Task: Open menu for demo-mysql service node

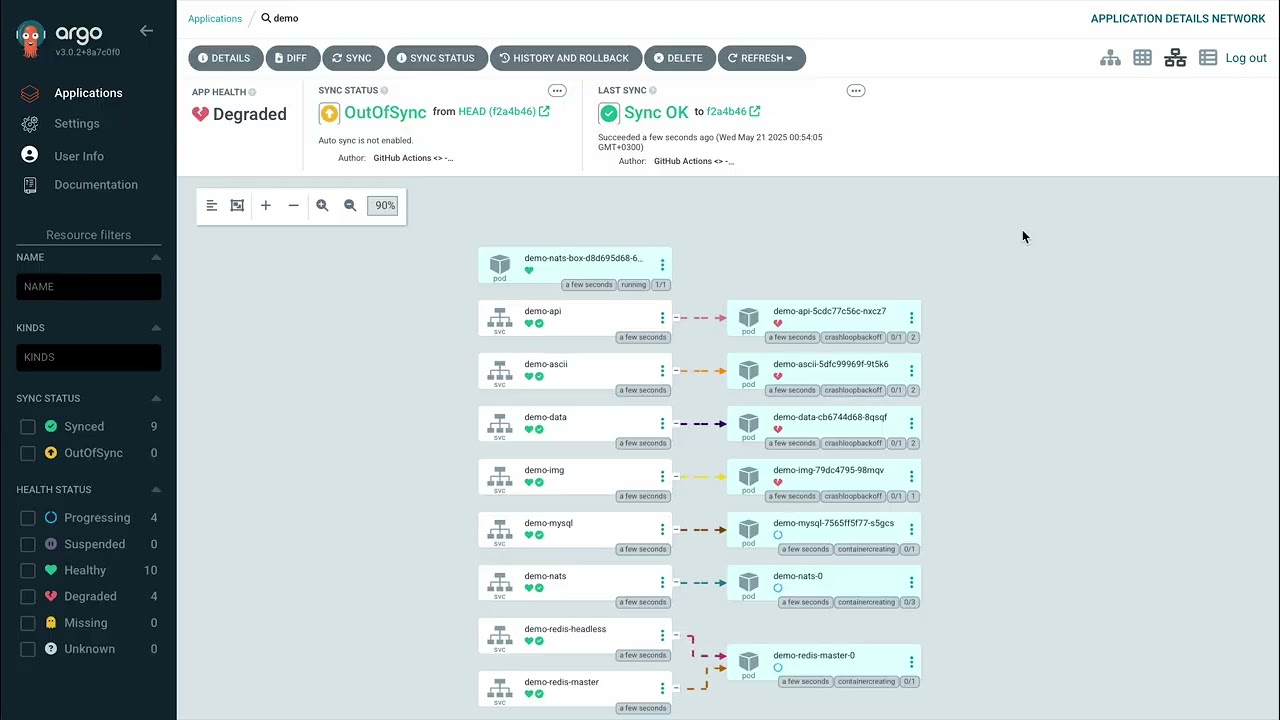Action: [x=662, y=530]
